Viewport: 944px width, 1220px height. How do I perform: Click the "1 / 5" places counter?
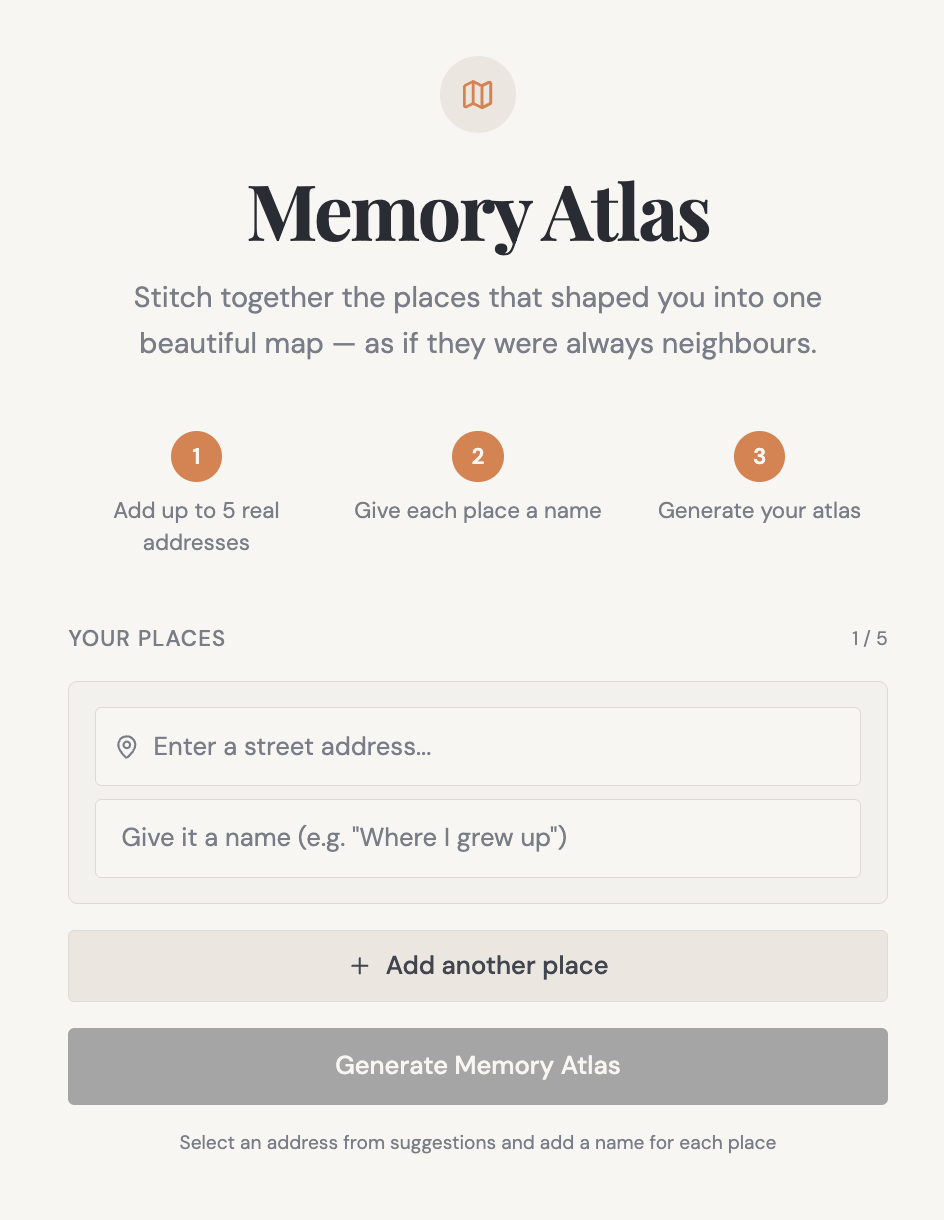868,638
